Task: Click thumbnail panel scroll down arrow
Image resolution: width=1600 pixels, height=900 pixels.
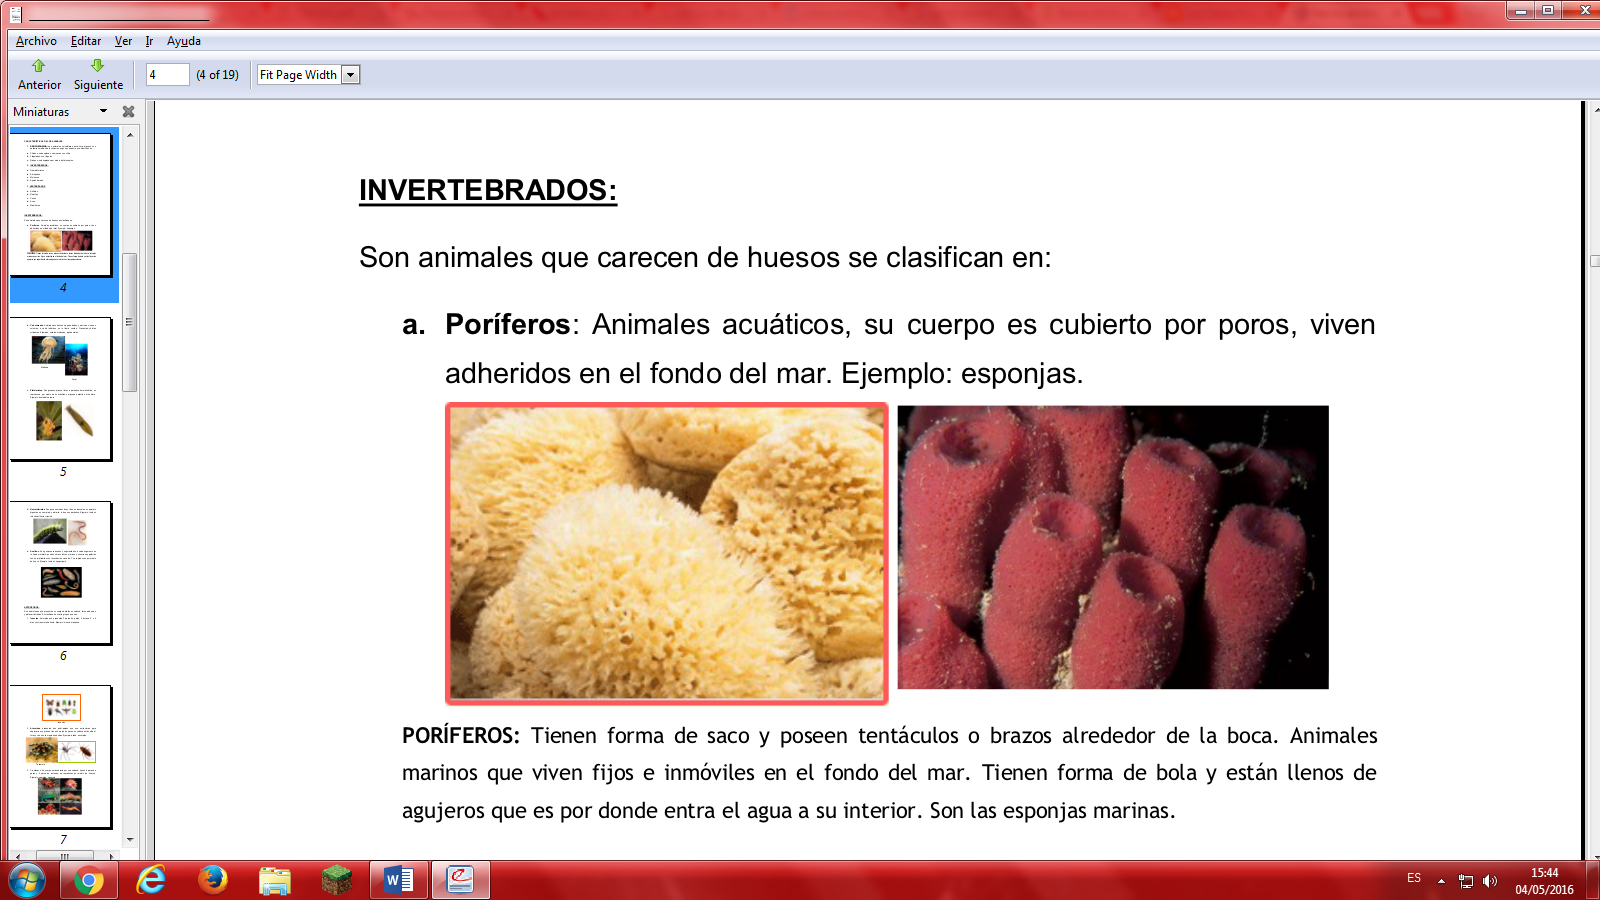Action: coord(130,840)
